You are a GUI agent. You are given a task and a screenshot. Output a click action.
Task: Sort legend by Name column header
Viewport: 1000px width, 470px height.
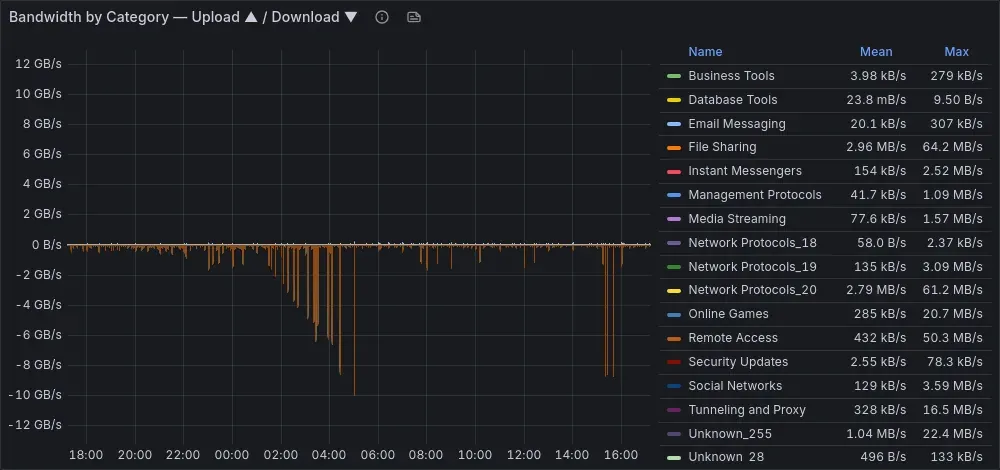coord(705,52)
